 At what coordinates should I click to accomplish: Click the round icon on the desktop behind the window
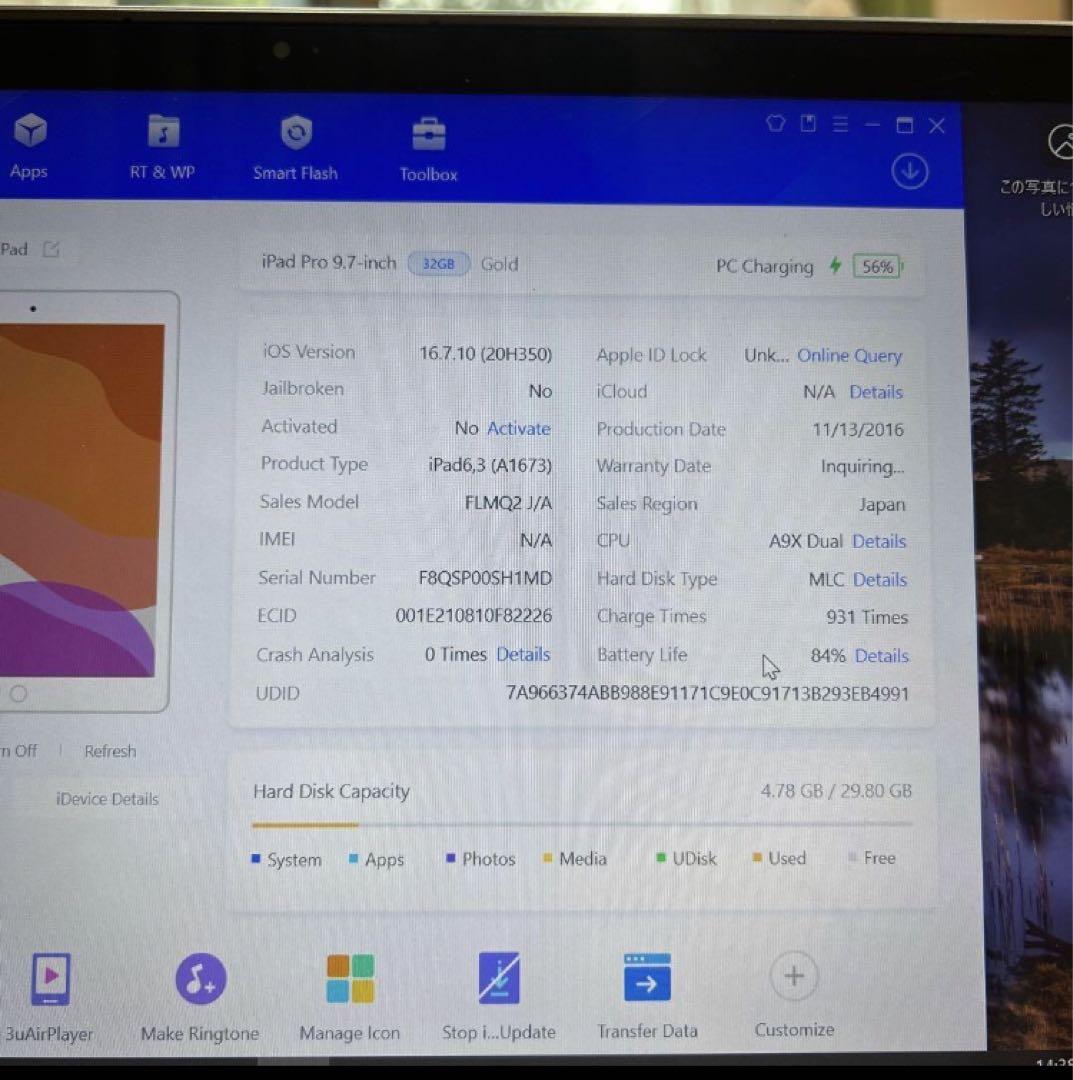pyautogui.click(x=1061, y=142)
